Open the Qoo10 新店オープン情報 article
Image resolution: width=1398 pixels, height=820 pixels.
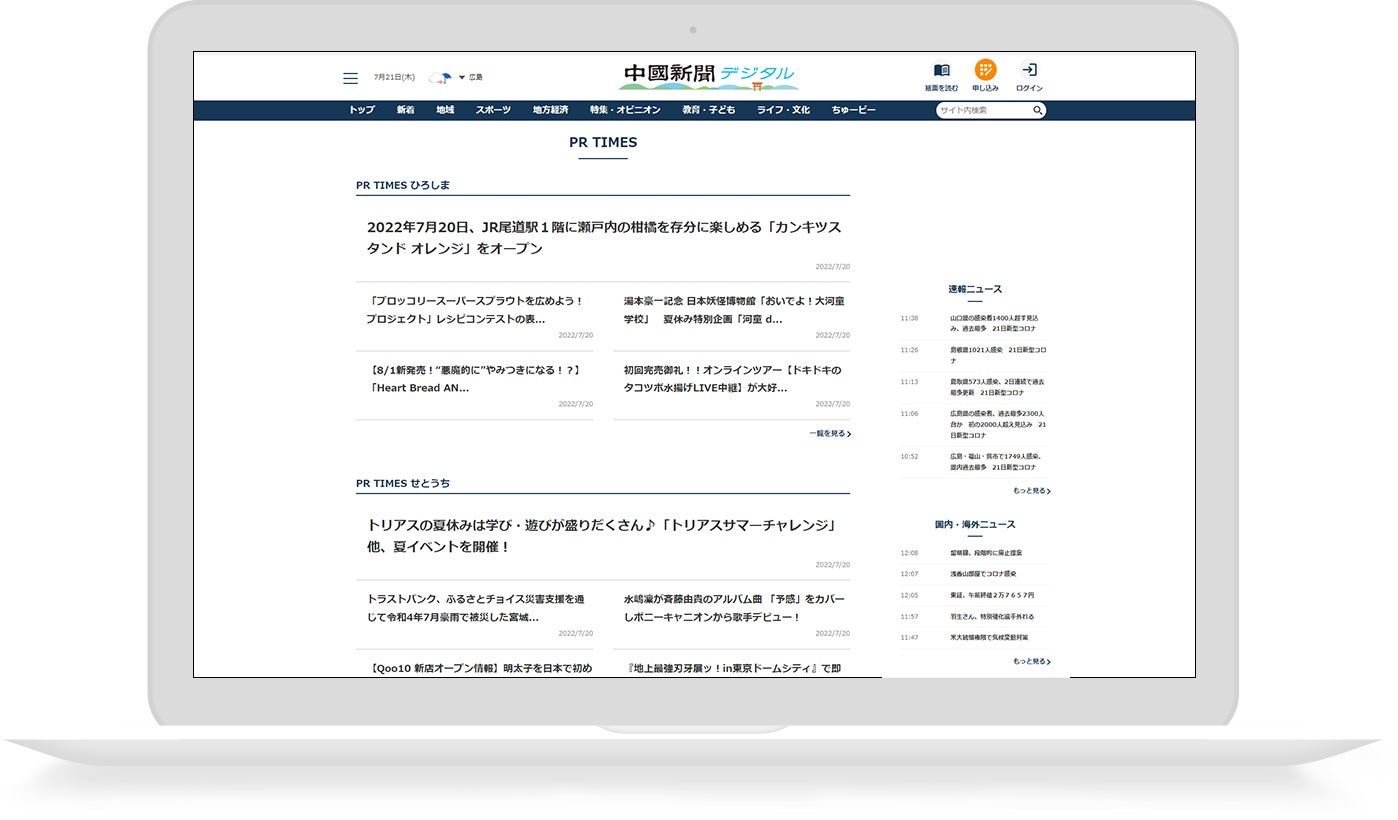[479, 668]
